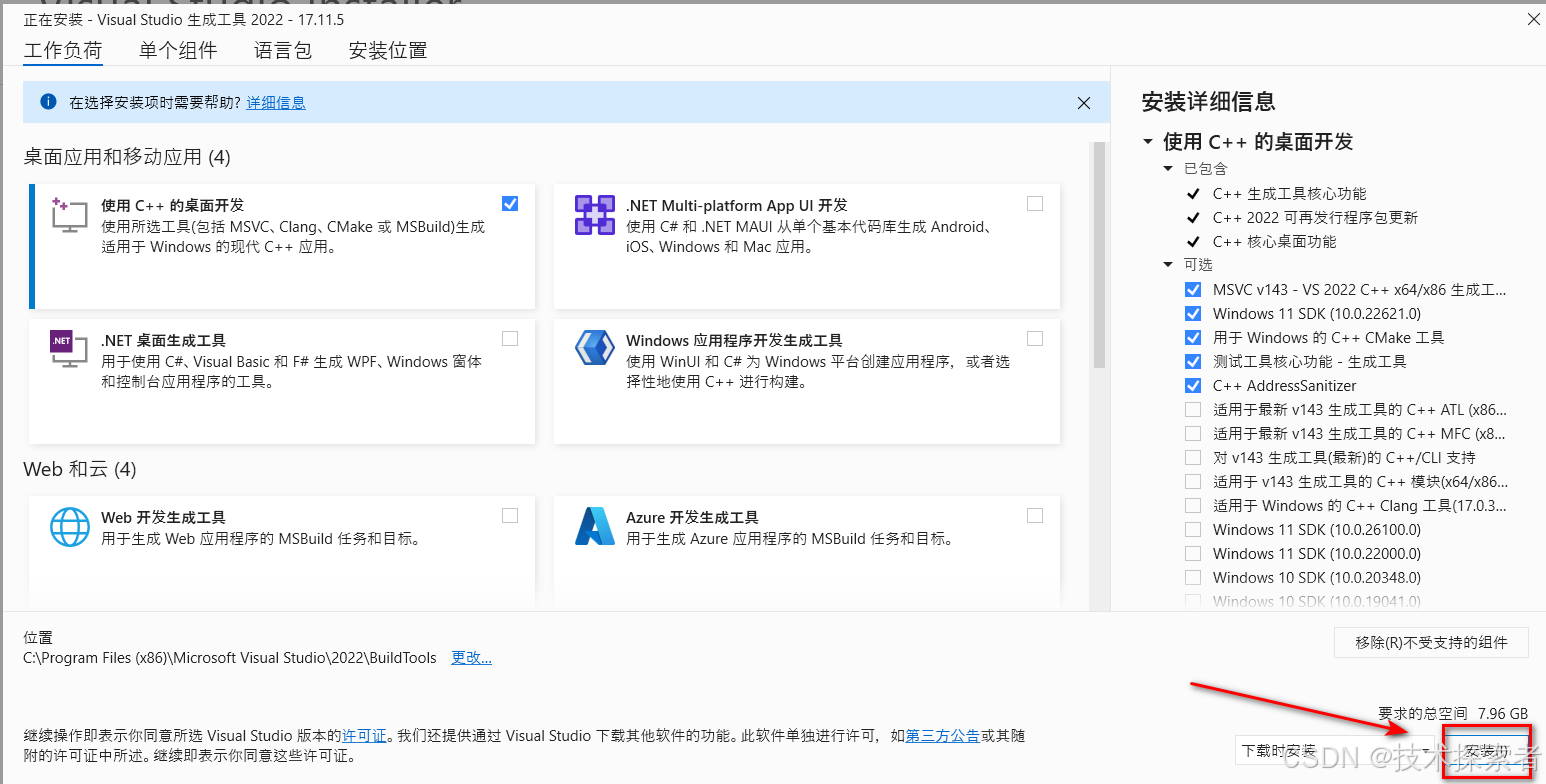Image resolution: width=1546 pixels, height=784 pixels.
Task: Open the 第三方公告 third-party notices link
Action: click(942, 735)
